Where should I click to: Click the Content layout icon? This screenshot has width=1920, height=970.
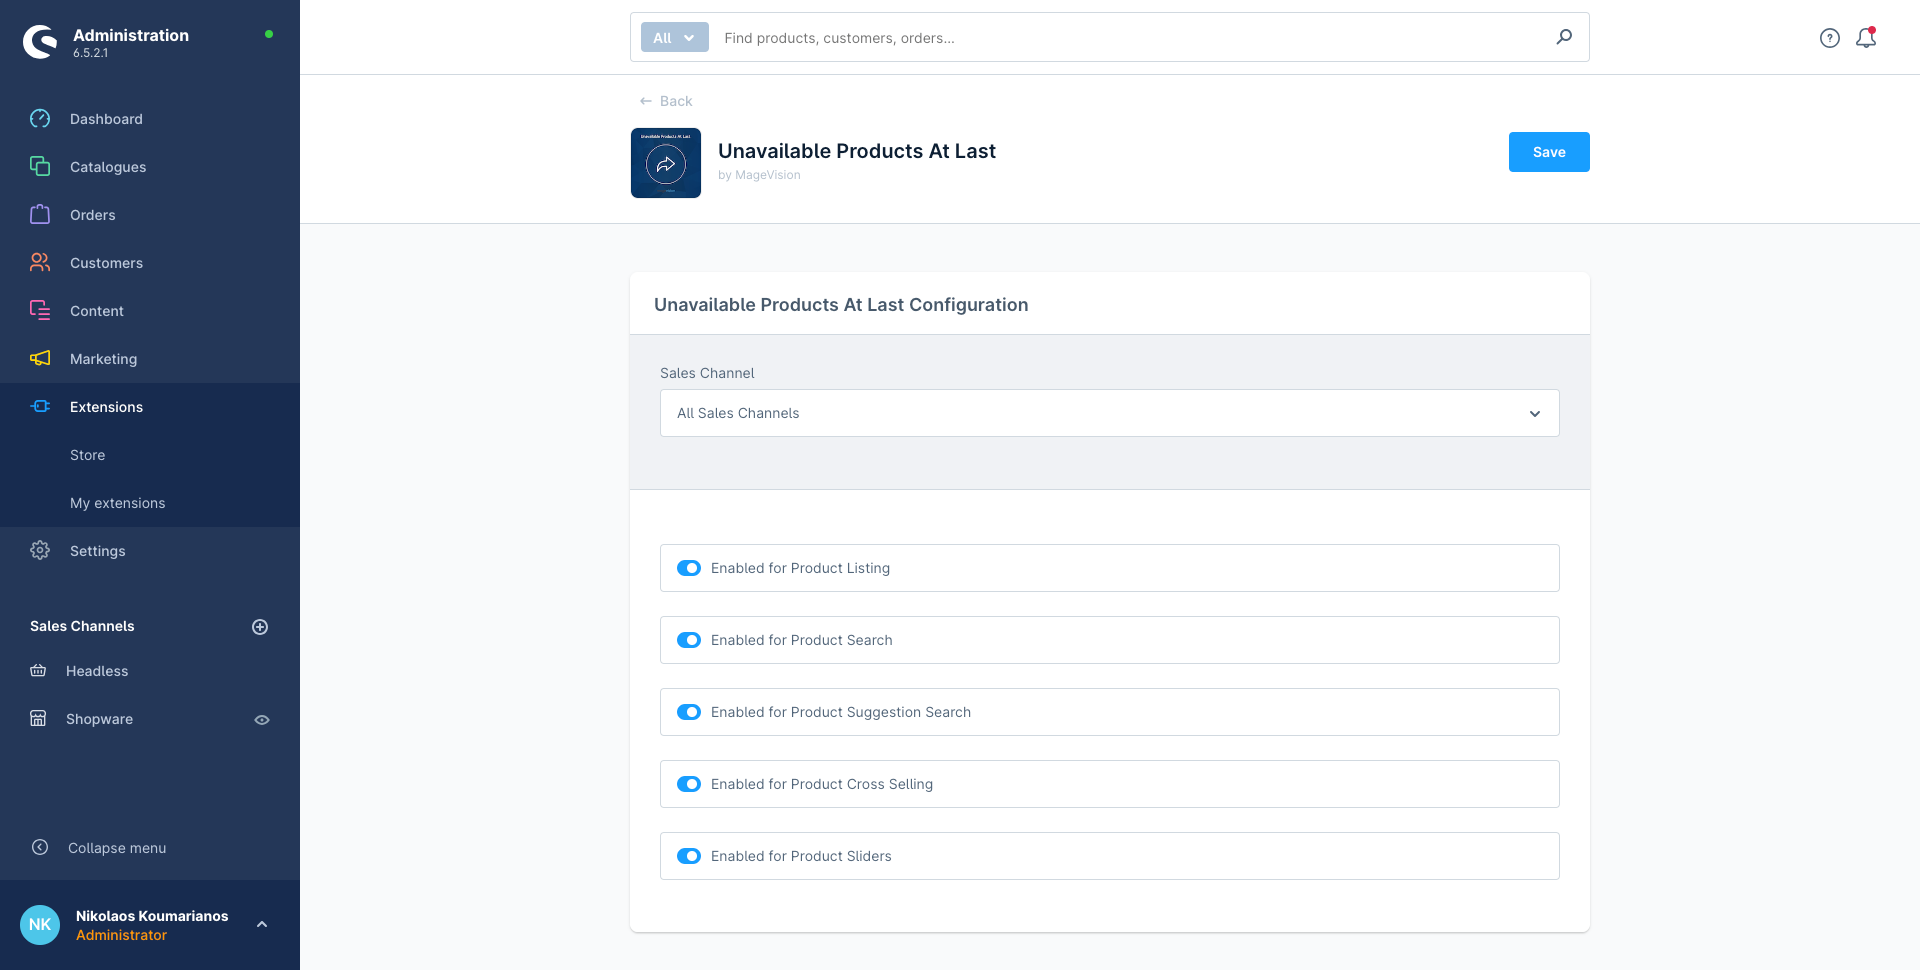pos(40,311)
